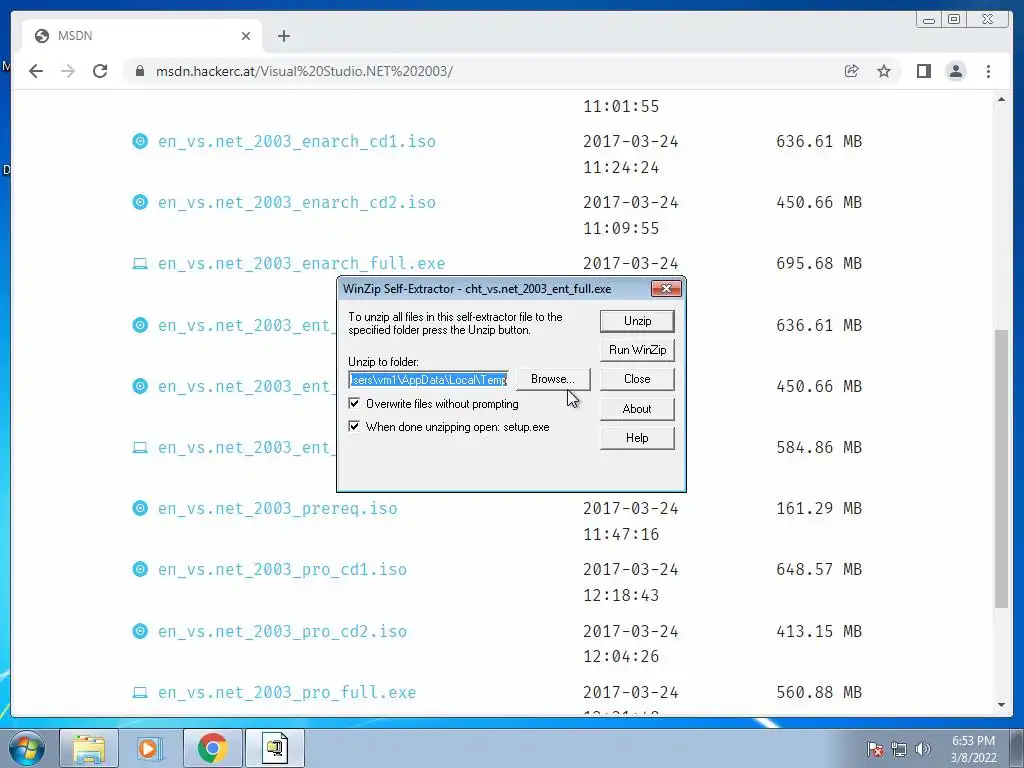Click the 560.88 MB size text
Screen dimensions: 1024x768
[819, 692]
